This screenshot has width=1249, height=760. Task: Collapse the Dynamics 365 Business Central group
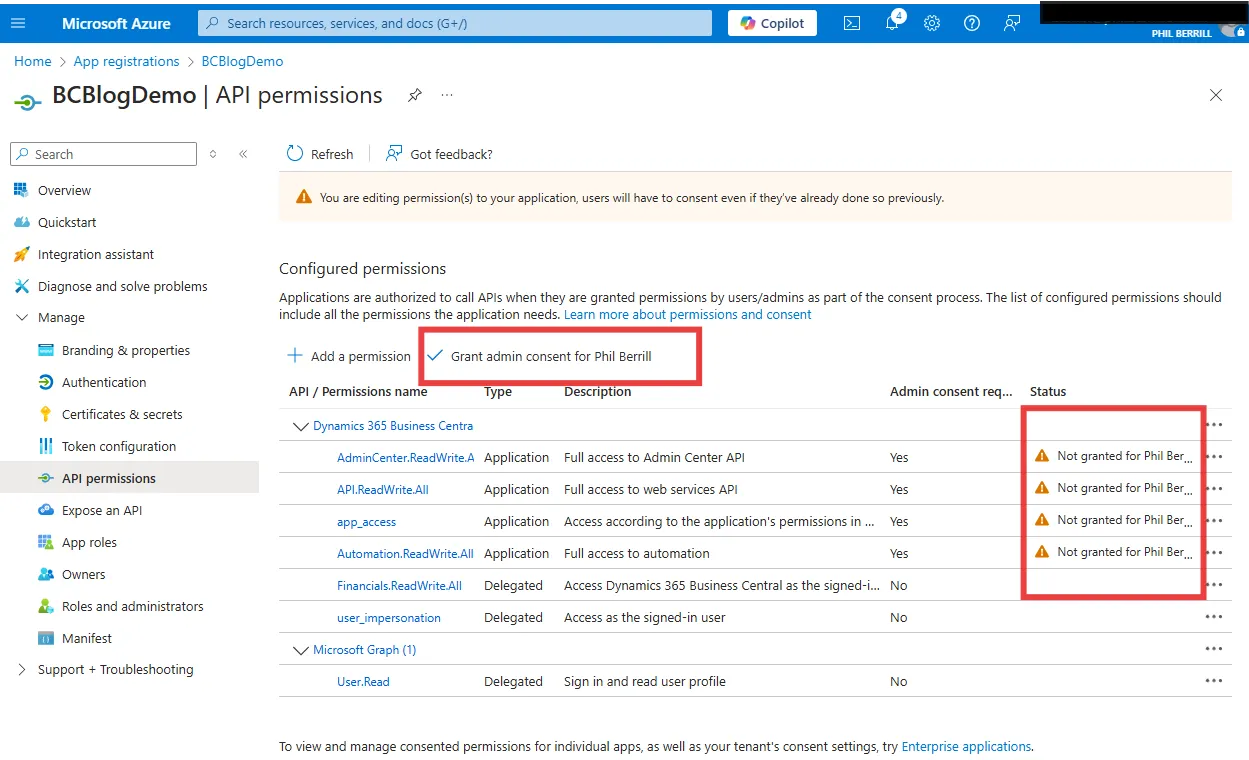click(x=300, y=426)
